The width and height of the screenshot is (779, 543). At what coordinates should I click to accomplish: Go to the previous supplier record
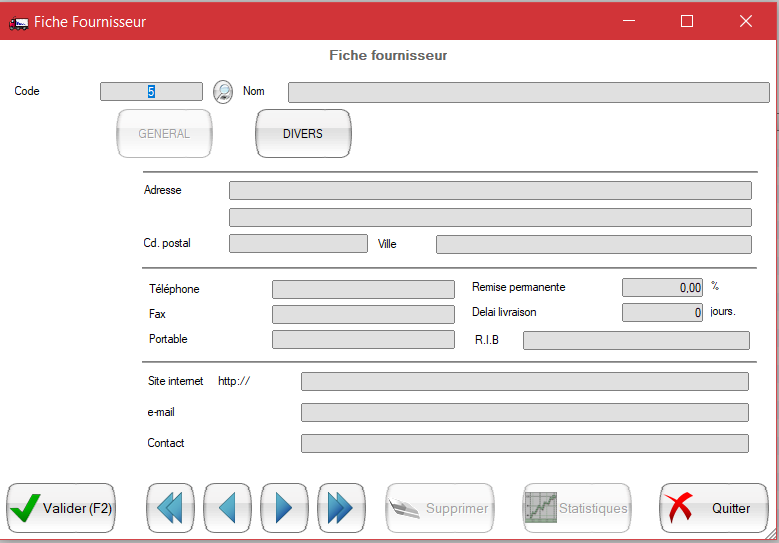click(227, 508)
